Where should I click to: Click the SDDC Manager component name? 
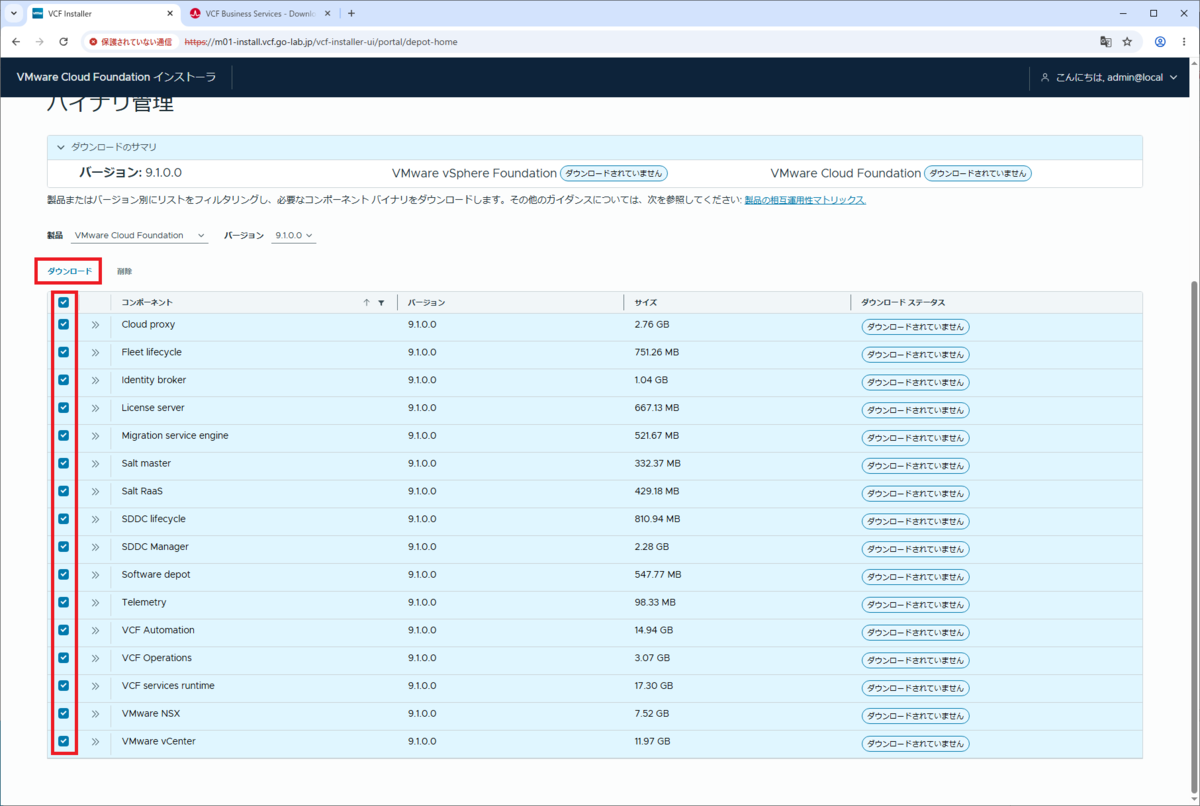(x=155, y=547)
